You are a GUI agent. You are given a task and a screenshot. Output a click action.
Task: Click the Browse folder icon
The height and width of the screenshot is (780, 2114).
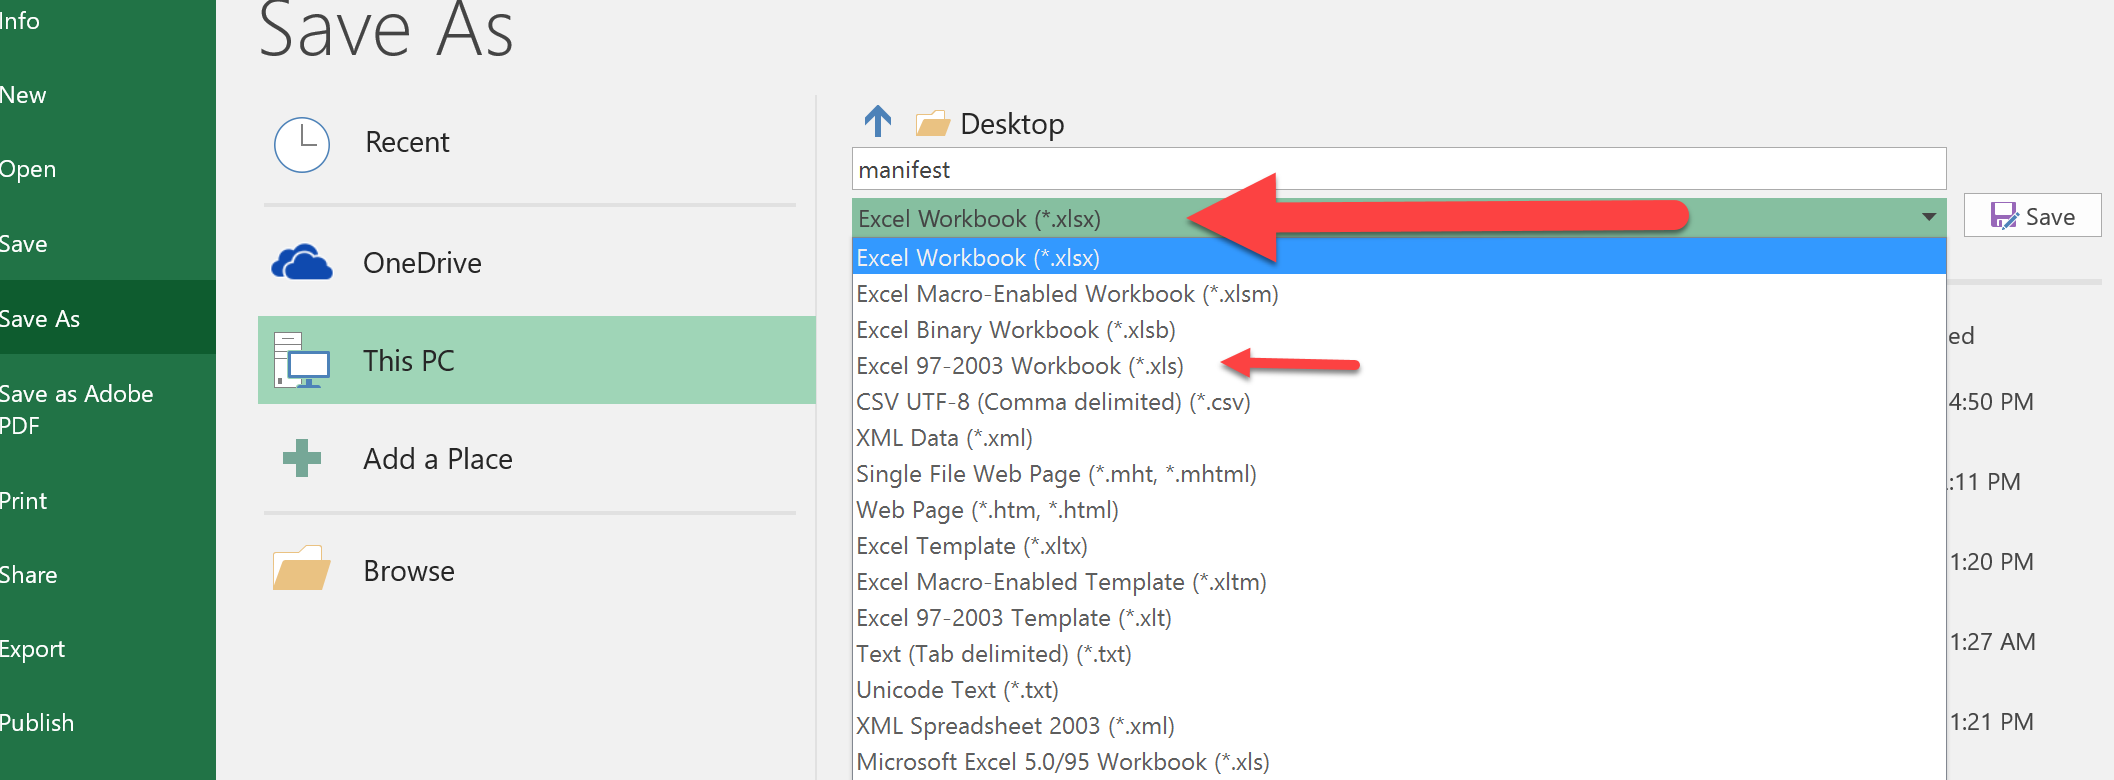point(302,568)
